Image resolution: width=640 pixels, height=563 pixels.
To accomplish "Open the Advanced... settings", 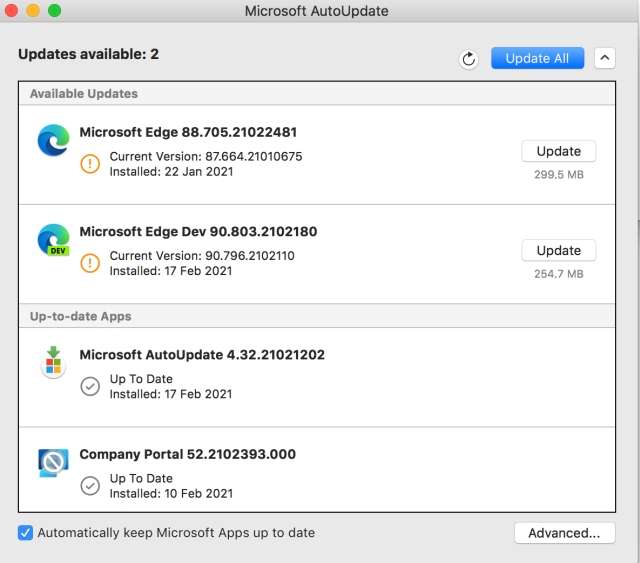I will point(564,533).
